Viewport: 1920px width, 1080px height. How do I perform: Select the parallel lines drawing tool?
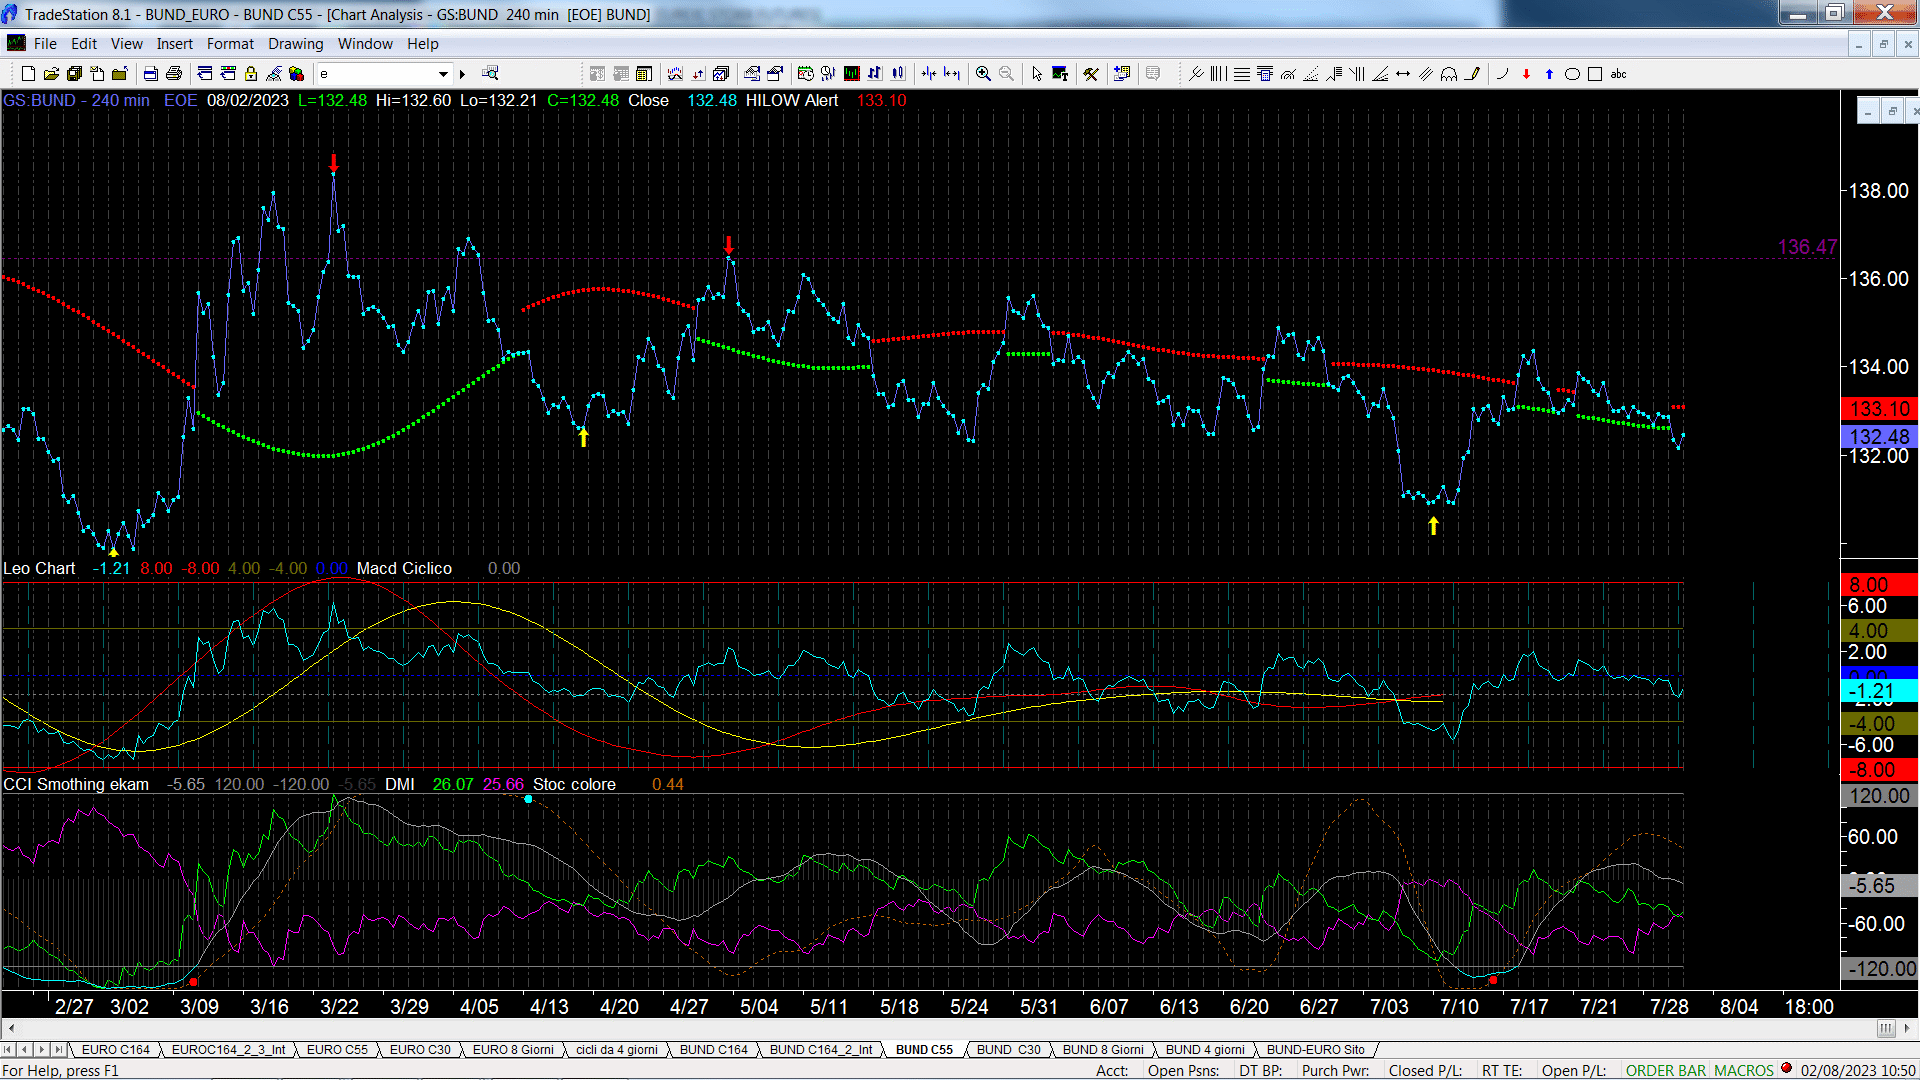tap(1426, 74)
